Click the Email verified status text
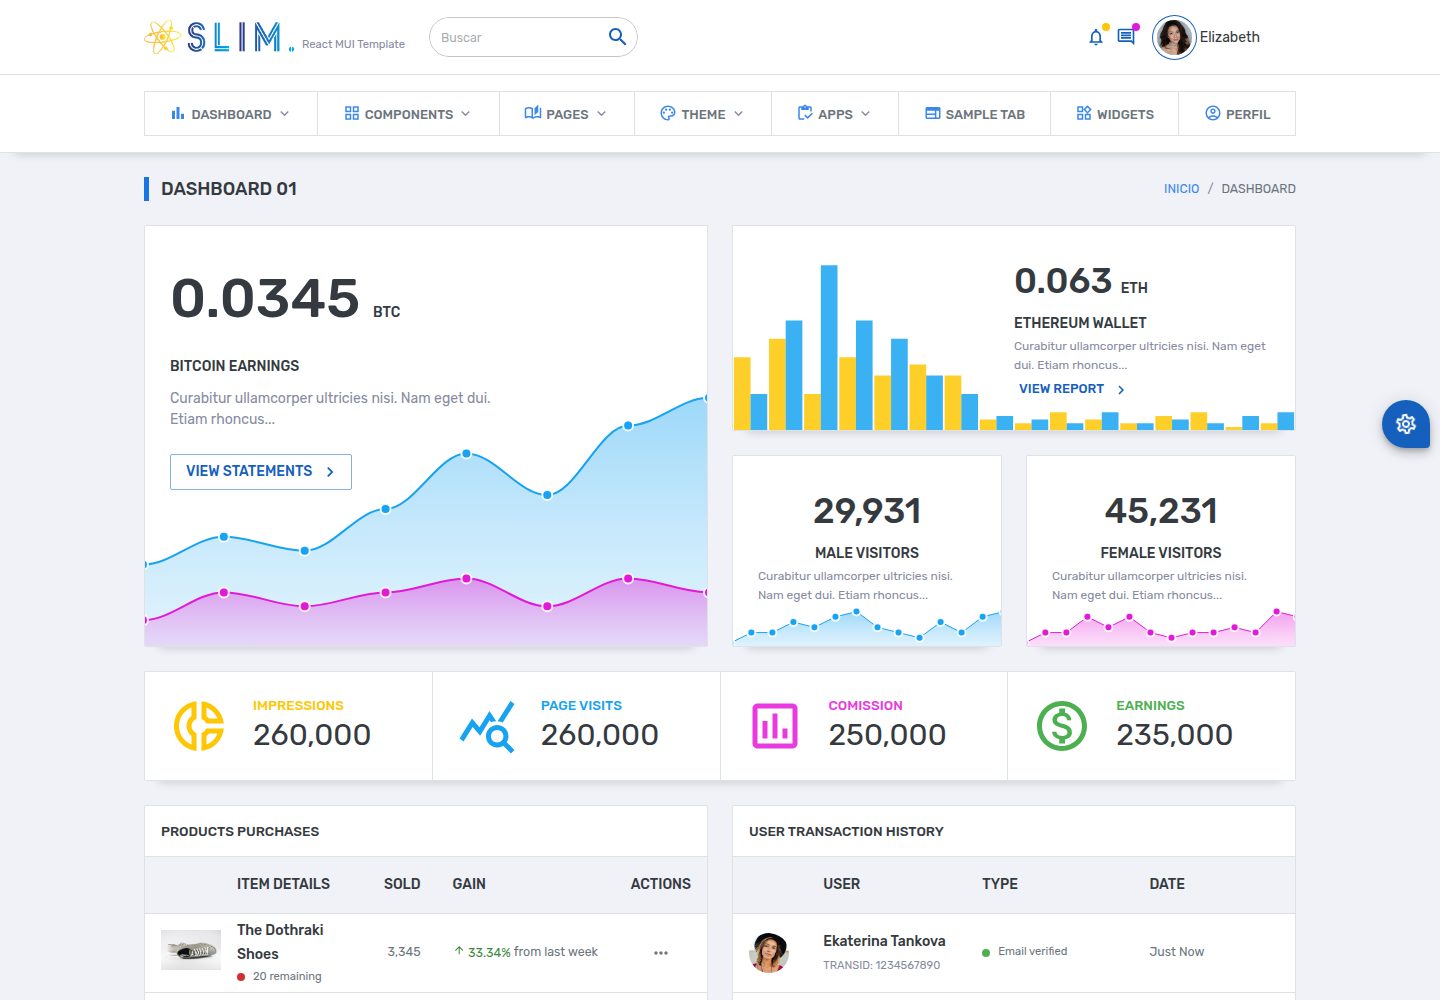1440x1000 pixels. [1032, 952]
